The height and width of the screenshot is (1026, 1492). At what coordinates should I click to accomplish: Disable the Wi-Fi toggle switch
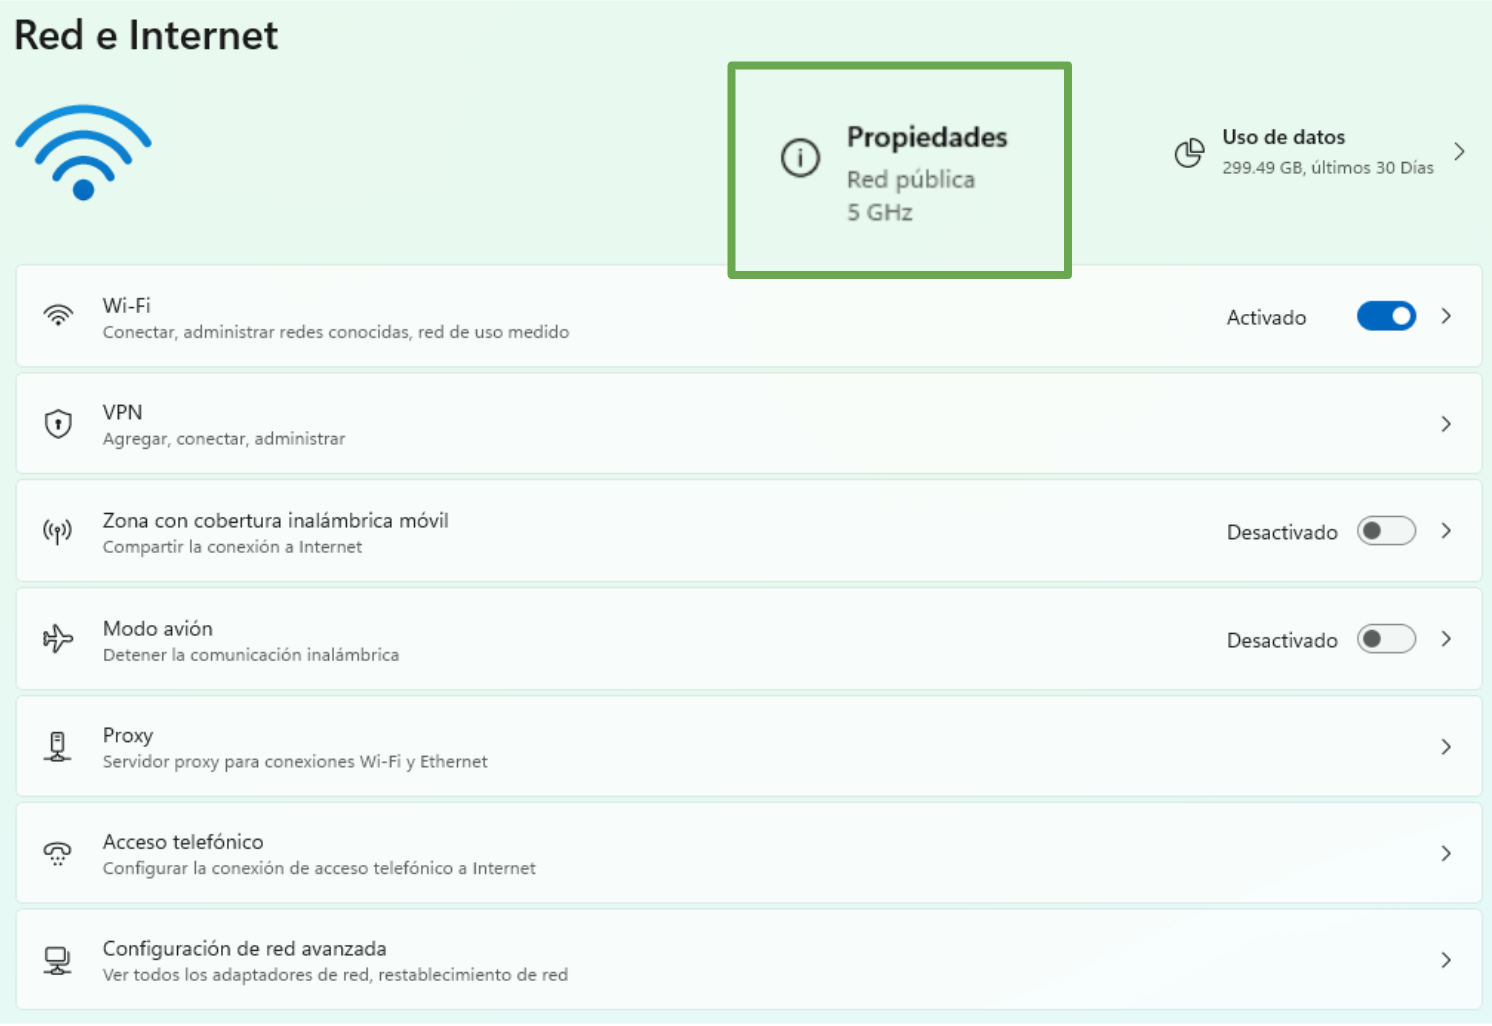click(1386, 316)
